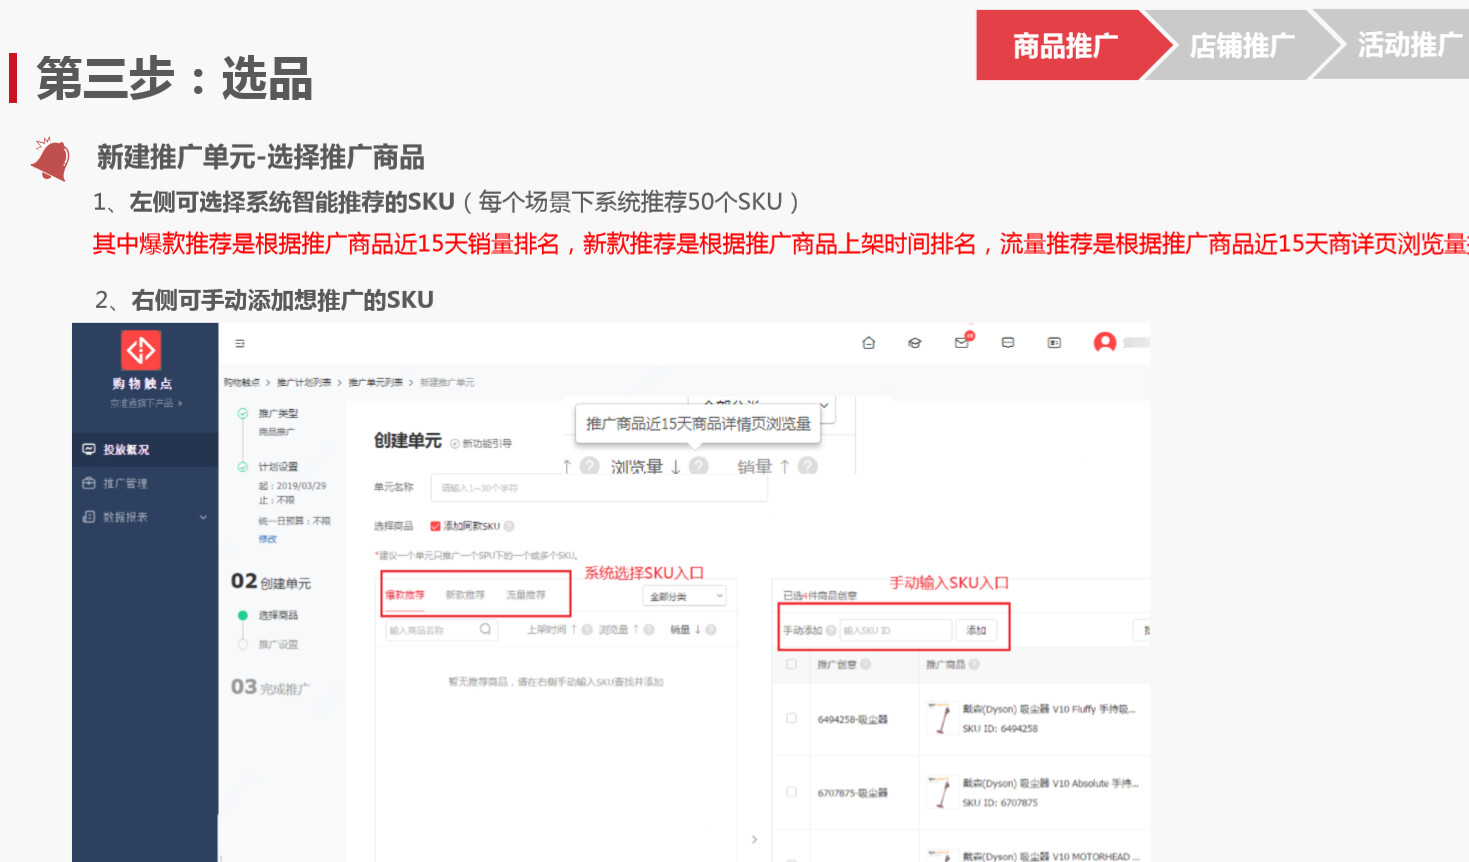Click help icon beside 浏览量 sort in list header

coord(649,630)
